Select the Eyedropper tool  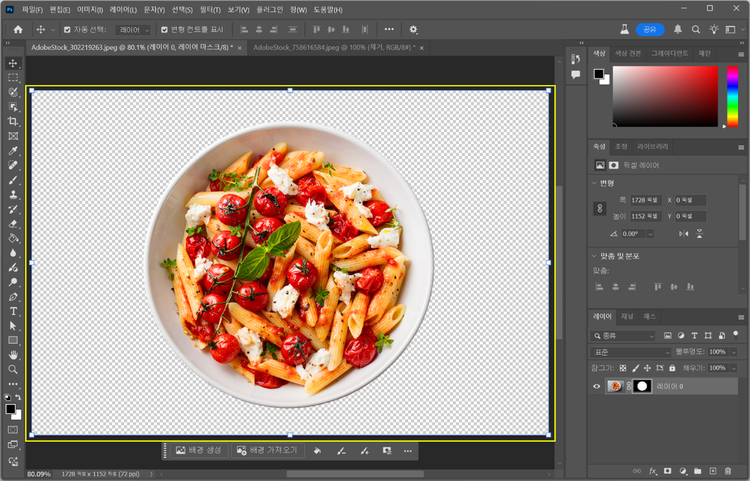point(13,151)
